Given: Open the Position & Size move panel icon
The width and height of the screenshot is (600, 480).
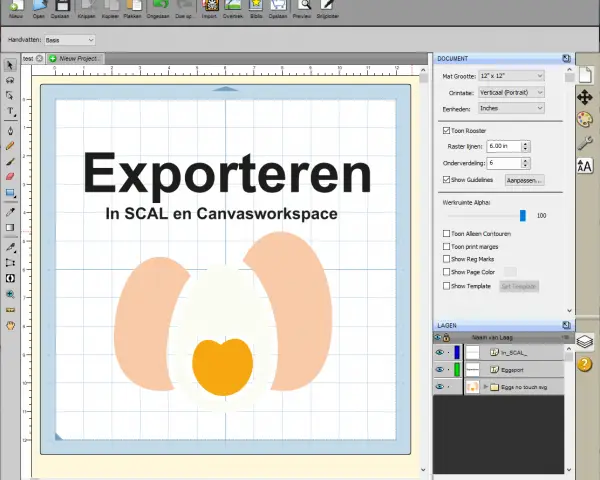Looking at the screenshot, I should (x=585, y=97).
